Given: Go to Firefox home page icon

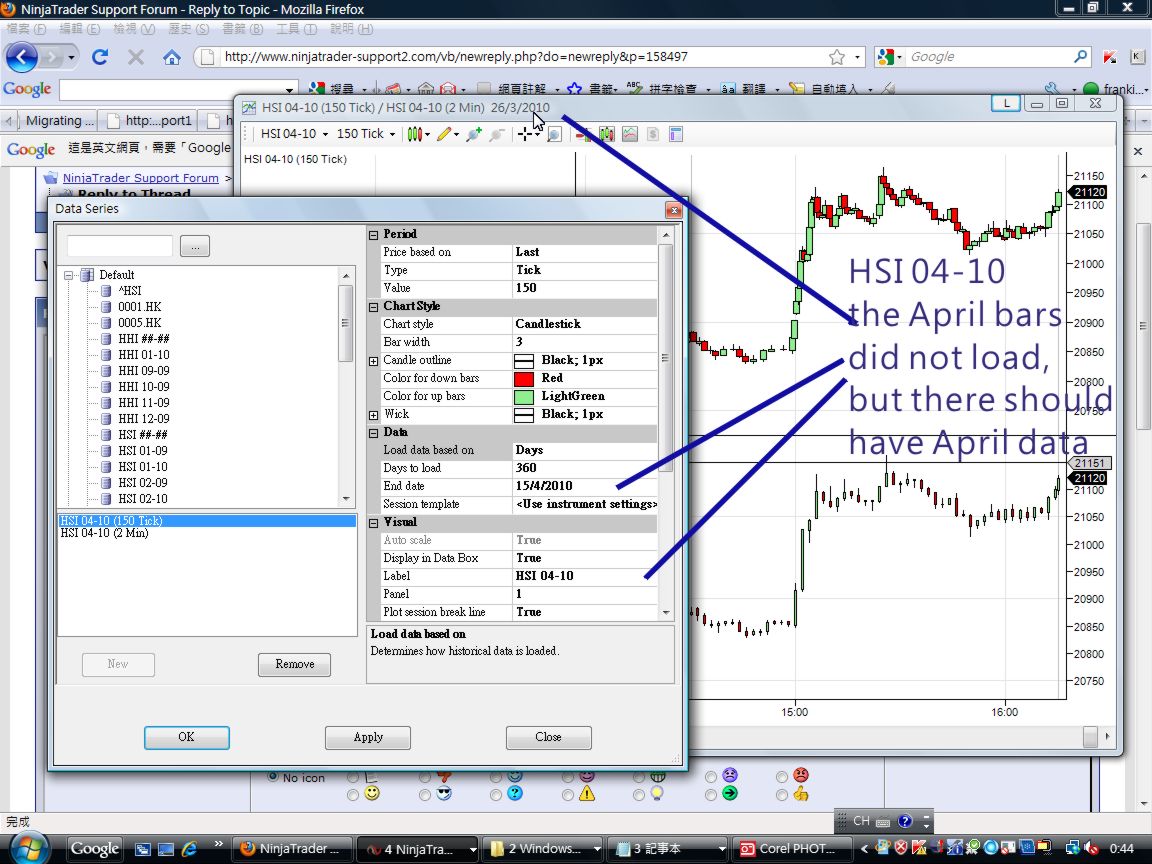Looking at the screenshot, I should point(171,57).
